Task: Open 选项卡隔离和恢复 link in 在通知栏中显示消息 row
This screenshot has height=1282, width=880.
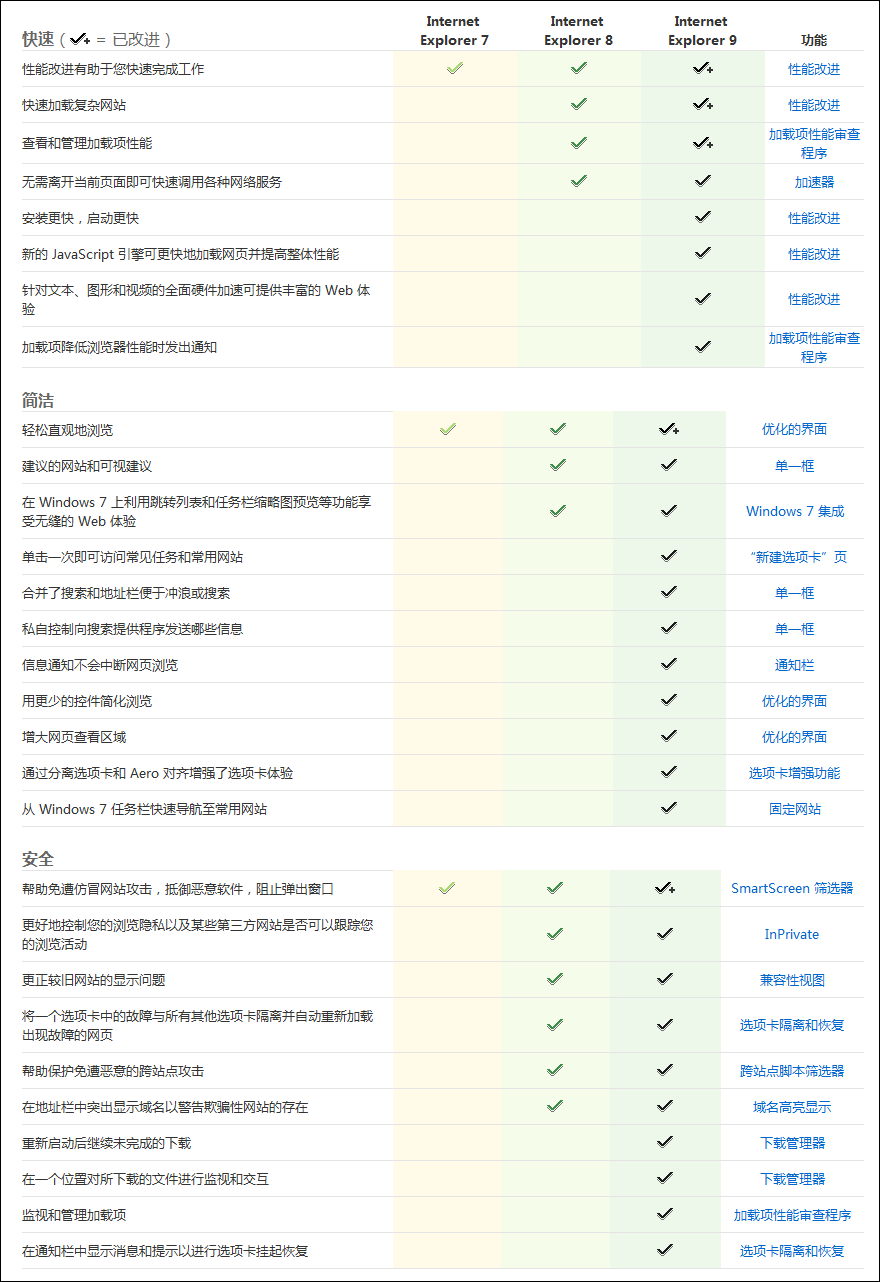Action: coord(792,1251)
